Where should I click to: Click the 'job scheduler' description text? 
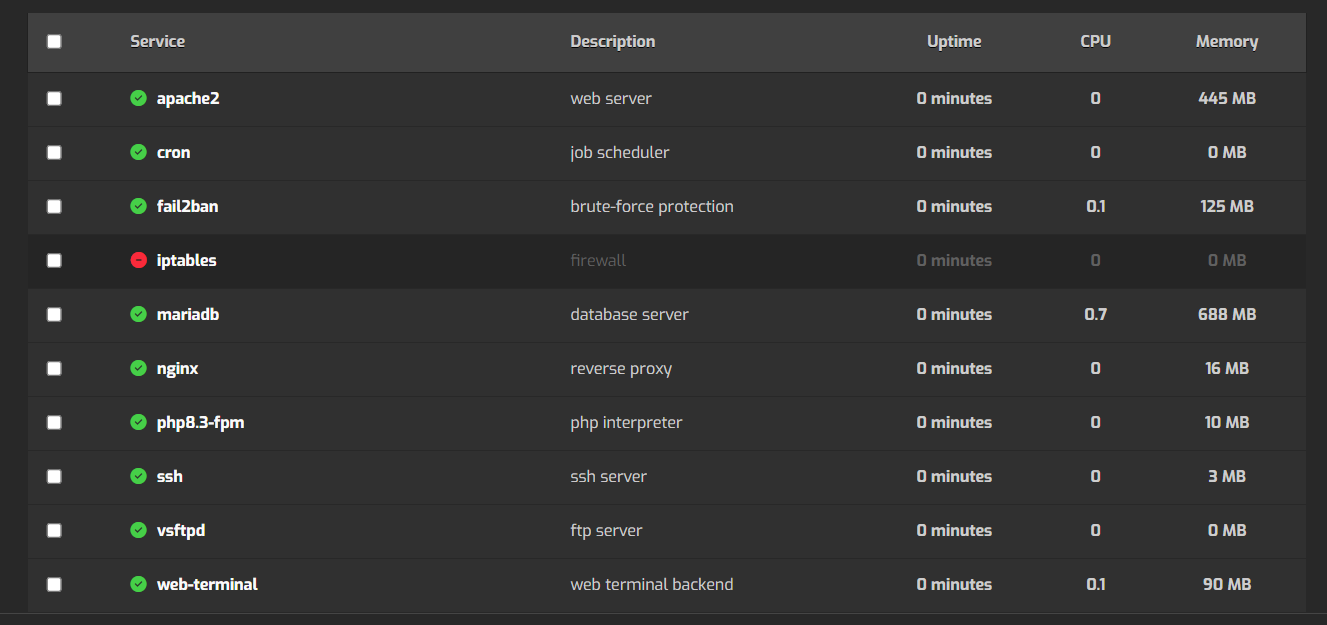point(620,152)
